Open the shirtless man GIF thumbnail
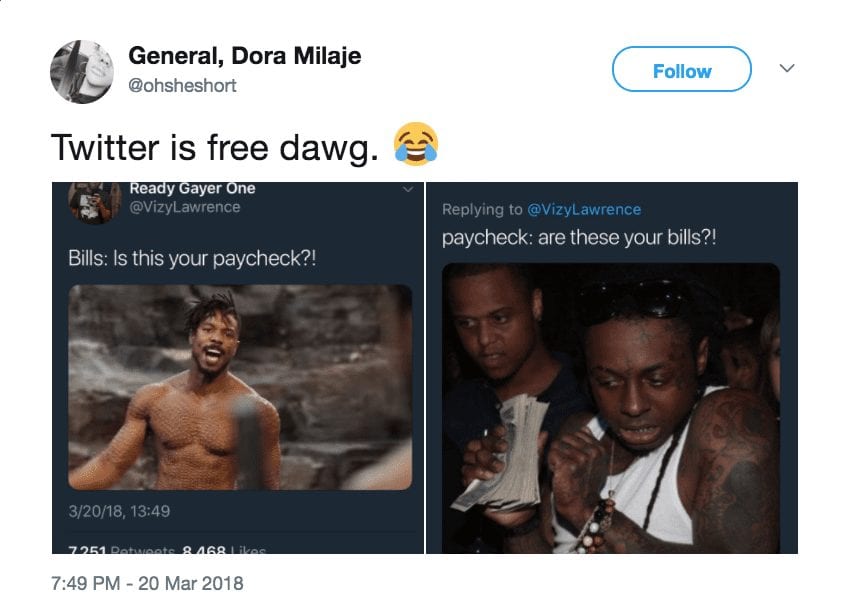This screenshot has height=606, width=844. (240, 387)
